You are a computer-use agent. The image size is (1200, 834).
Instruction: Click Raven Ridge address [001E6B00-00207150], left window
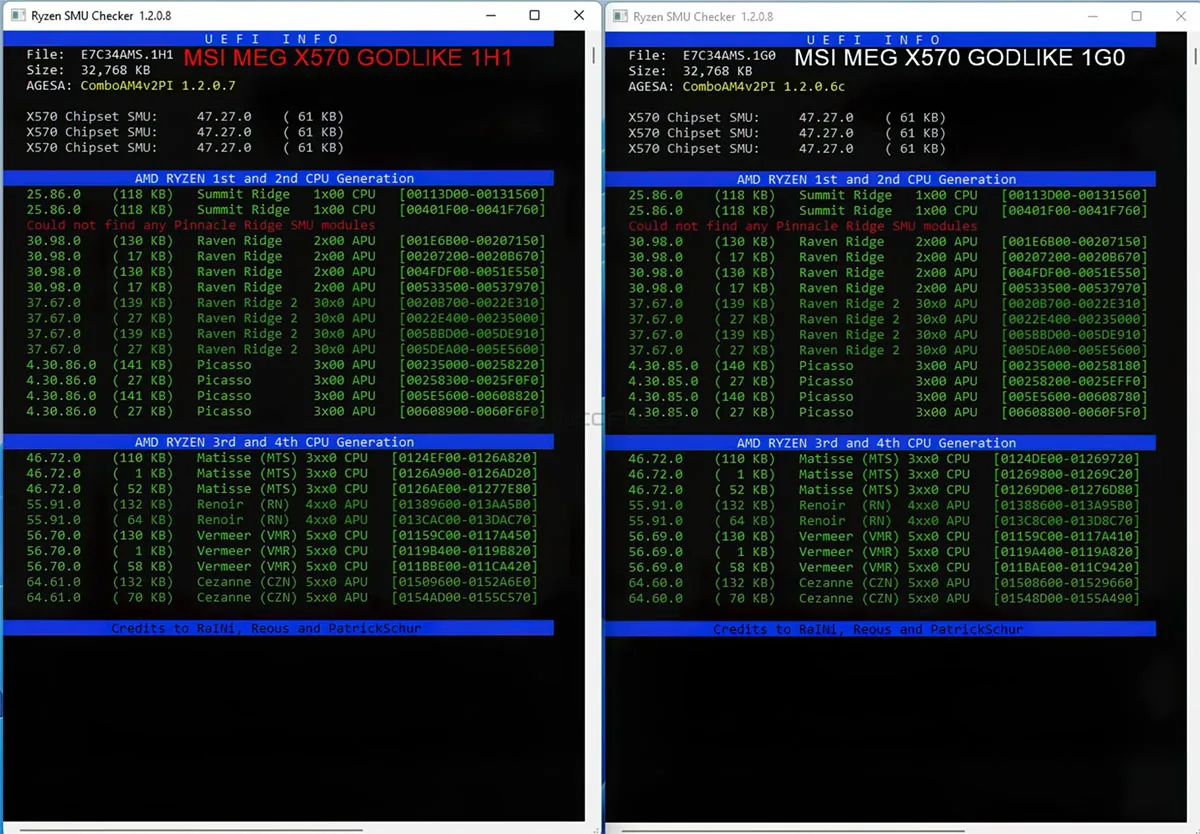click(472, 241)
